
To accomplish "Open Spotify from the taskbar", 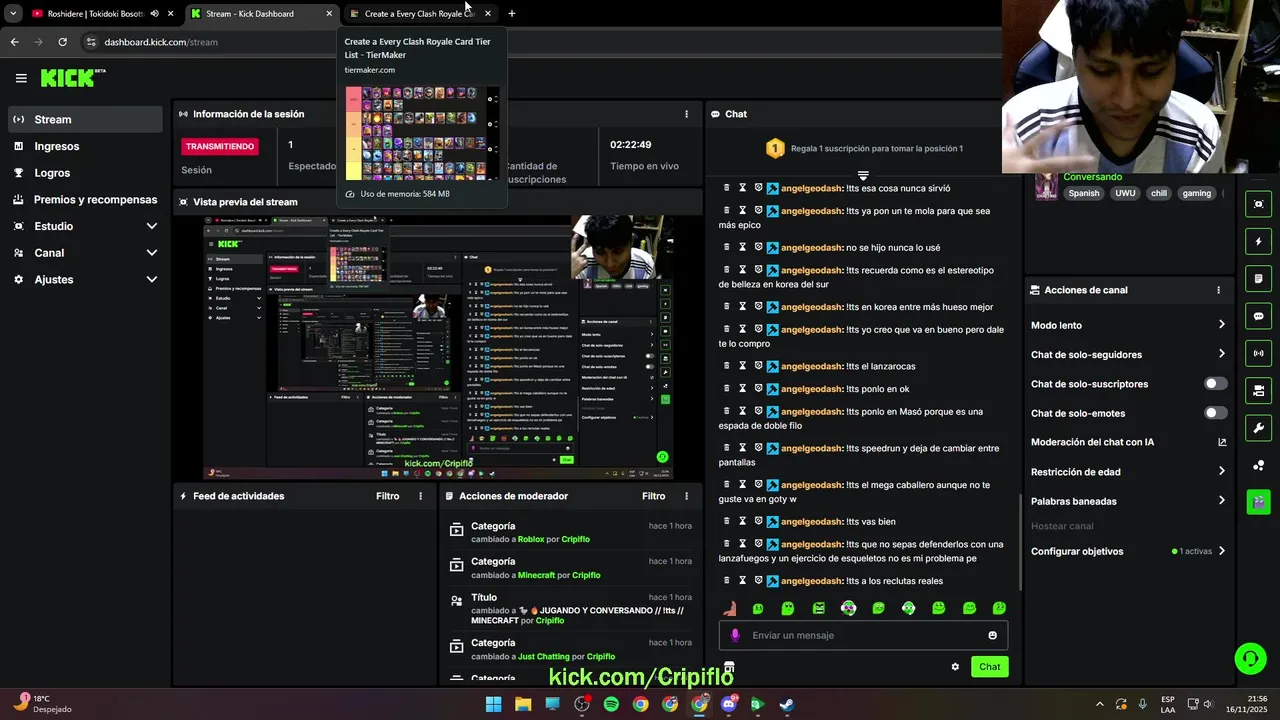I will point(611,704).
